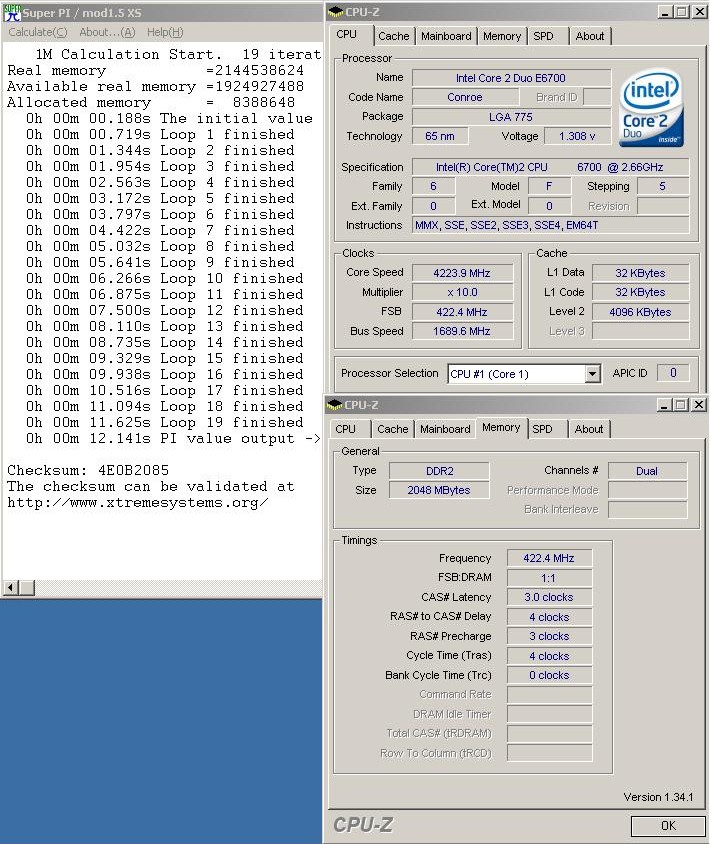Click the memory Type value DDR2
The width and height of the screenshot is (710, 844).
[x=439, y=471]
